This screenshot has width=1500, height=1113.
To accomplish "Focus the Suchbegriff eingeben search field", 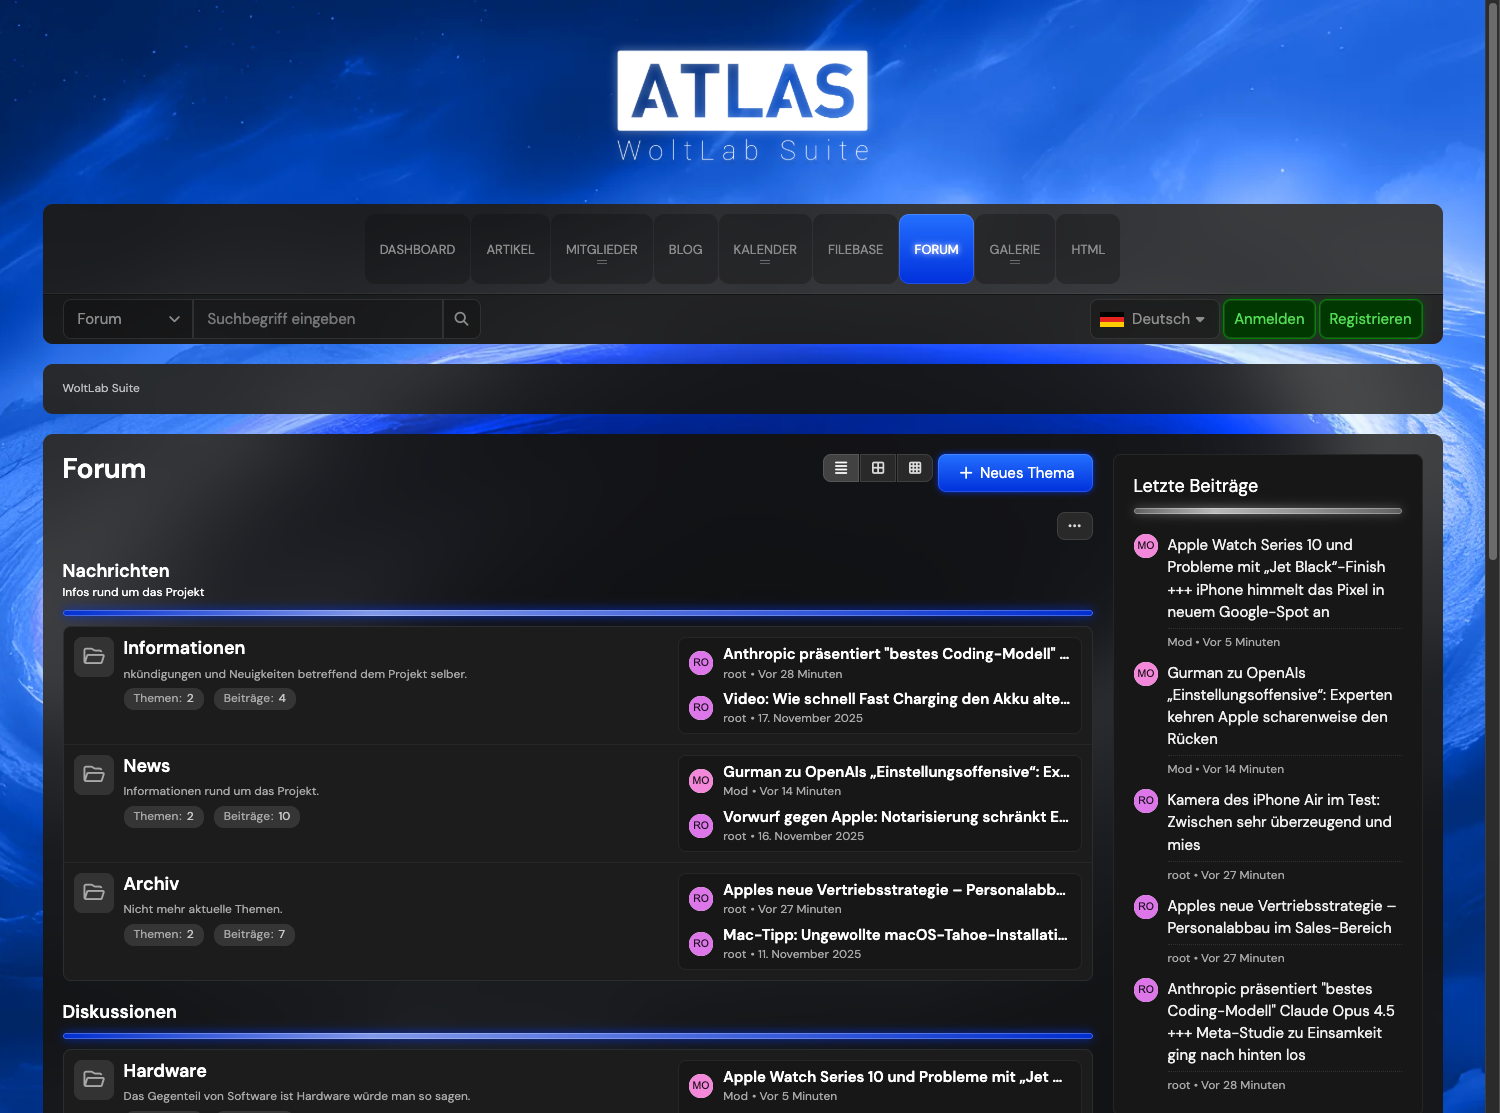I will point(318,319).
